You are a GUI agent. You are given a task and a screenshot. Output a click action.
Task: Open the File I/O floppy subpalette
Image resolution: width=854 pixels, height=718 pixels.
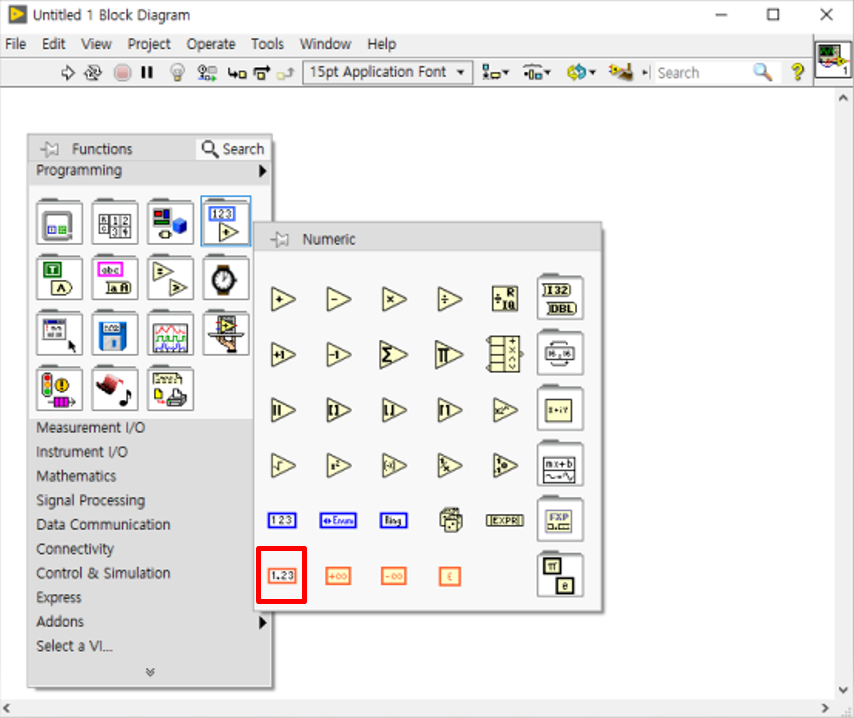(x=115, y=333)
